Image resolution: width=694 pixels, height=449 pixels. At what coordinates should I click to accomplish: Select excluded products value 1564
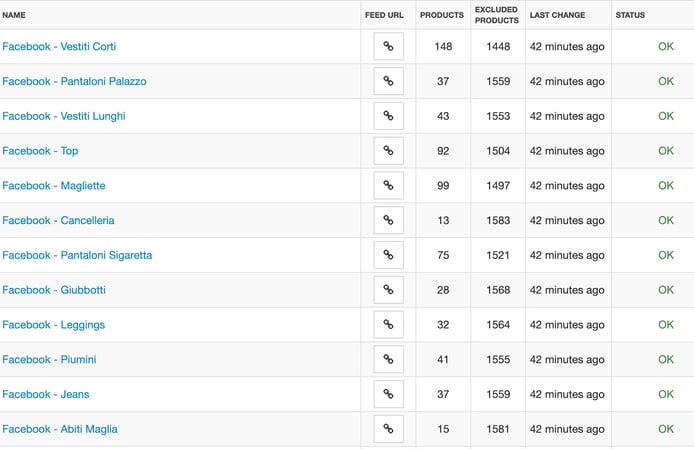498,325
